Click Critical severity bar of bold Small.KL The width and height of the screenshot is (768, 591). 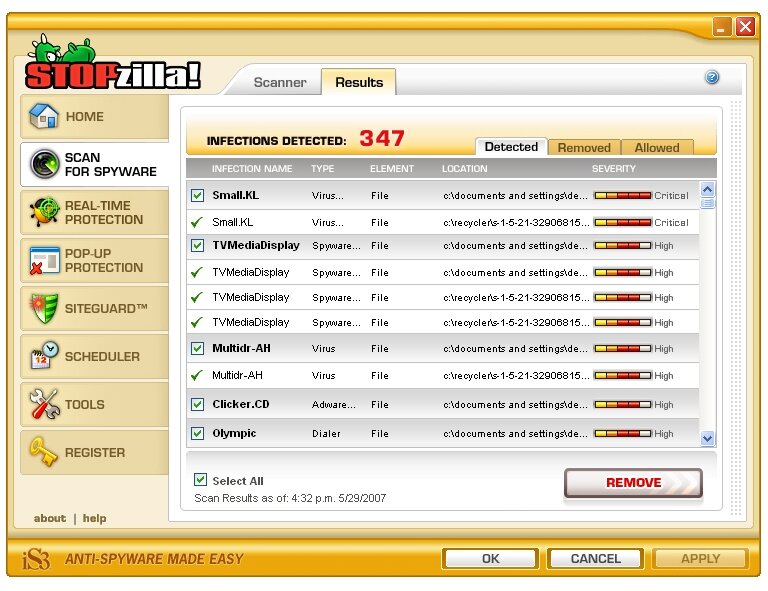(623, 195)
